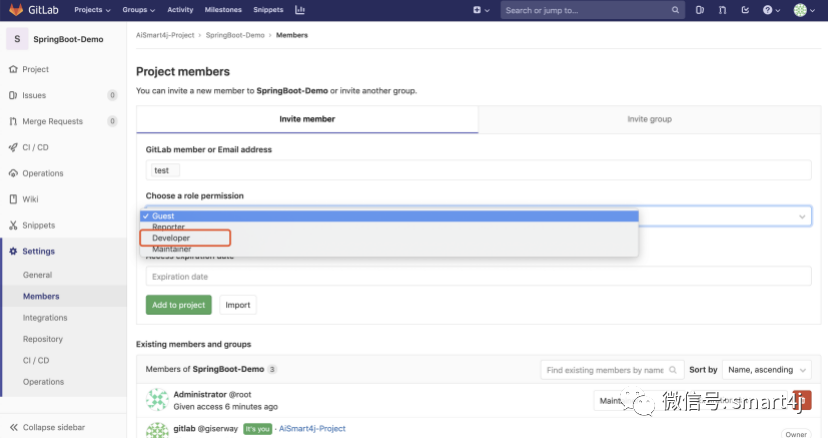Switch to Invite member tab
The width and height of the screenshot is (830, 440).
307,119
